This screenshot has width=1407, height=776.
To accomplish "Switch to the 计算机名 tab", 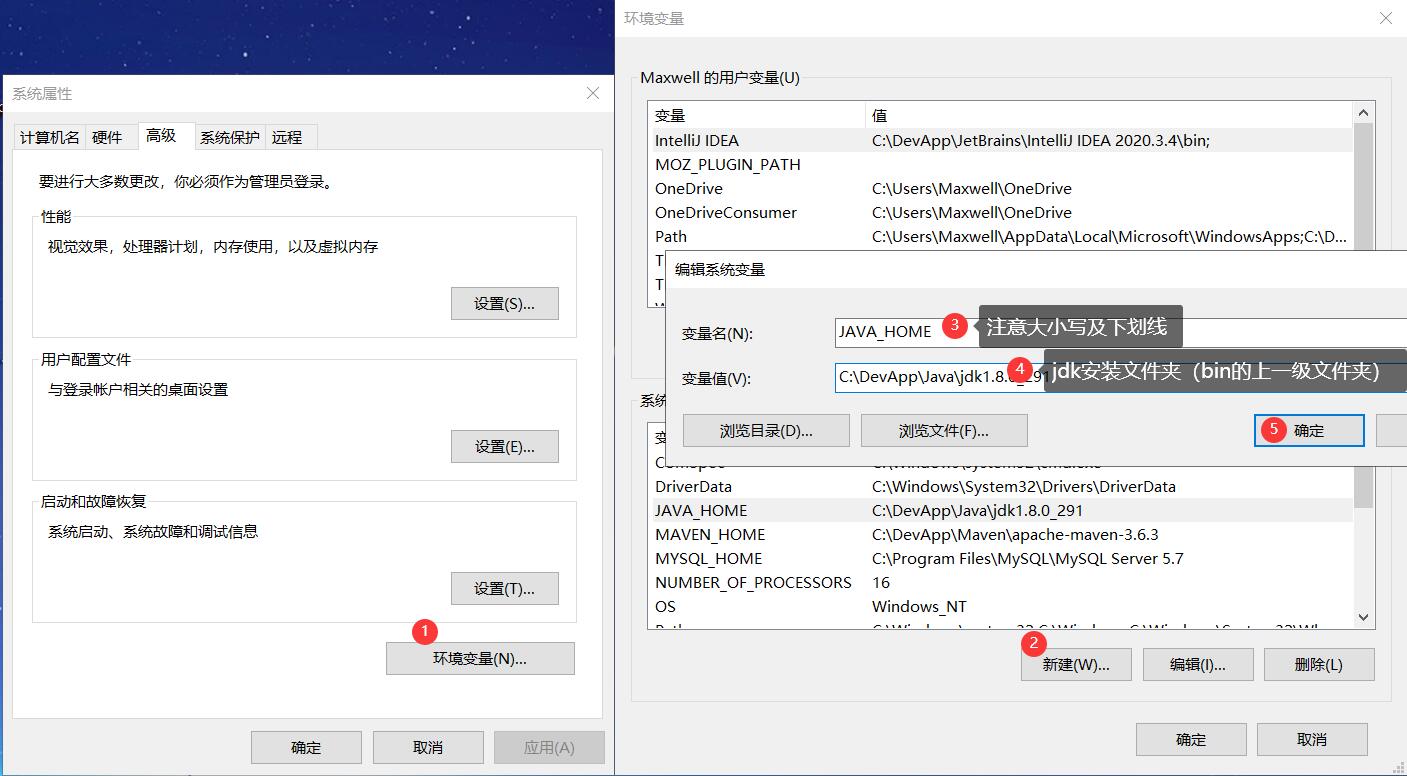I will (49, 137).
